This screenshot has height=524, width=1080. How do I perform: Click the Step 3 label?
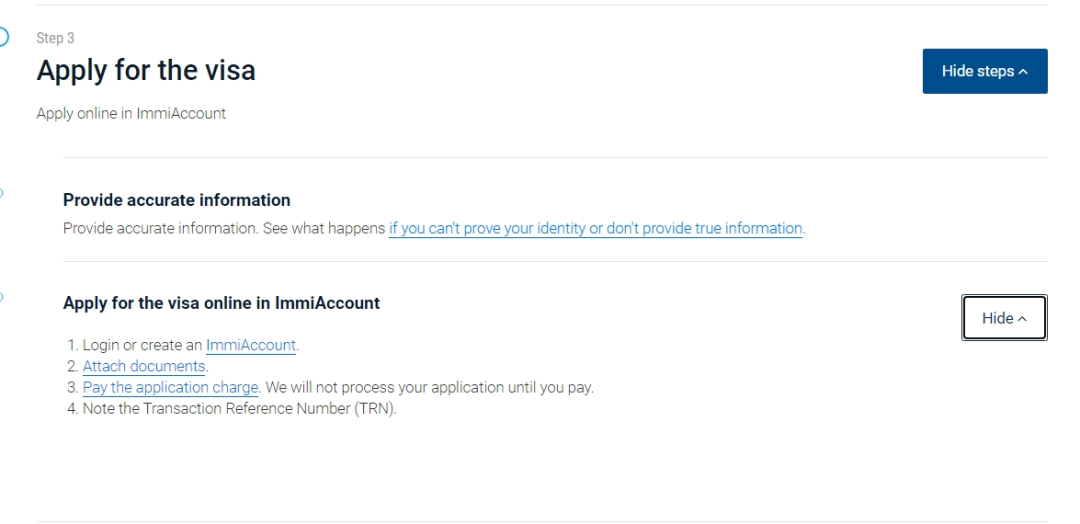55,38
